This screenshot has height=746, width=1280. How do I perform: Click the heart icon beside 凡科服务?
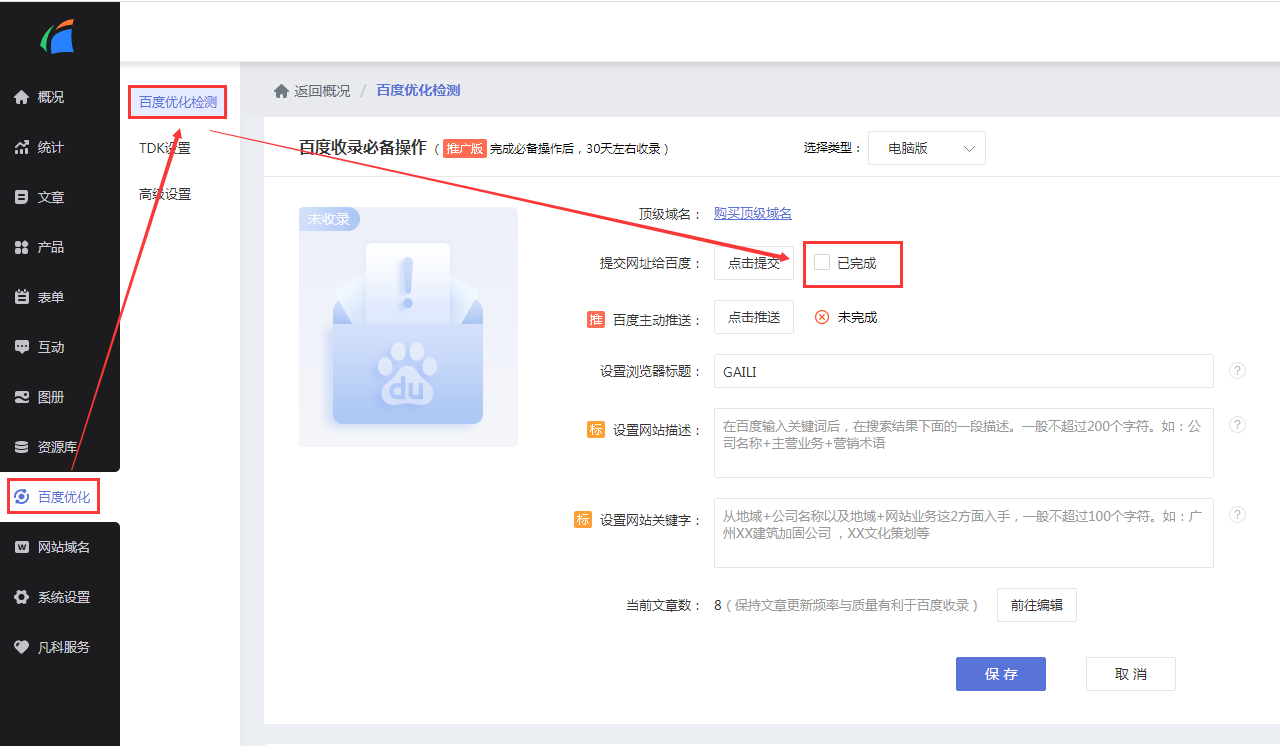pyautogui.click(x=21, y=647)
